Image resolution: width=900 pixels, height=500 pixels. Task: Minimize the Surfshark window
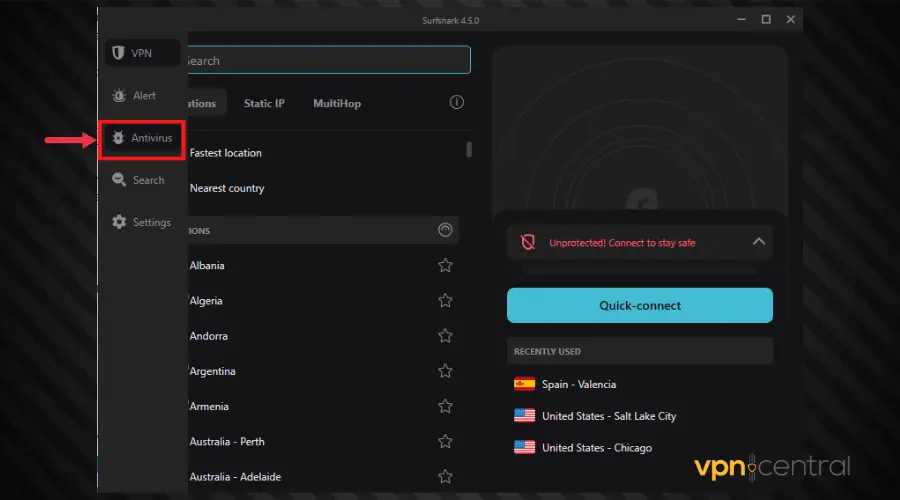click(x=742, y=20)
